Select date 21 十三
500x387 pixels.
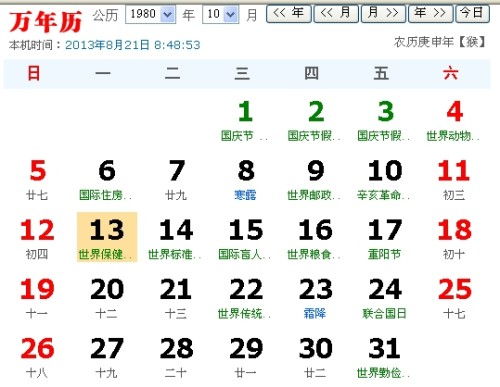tap(176, 299)
